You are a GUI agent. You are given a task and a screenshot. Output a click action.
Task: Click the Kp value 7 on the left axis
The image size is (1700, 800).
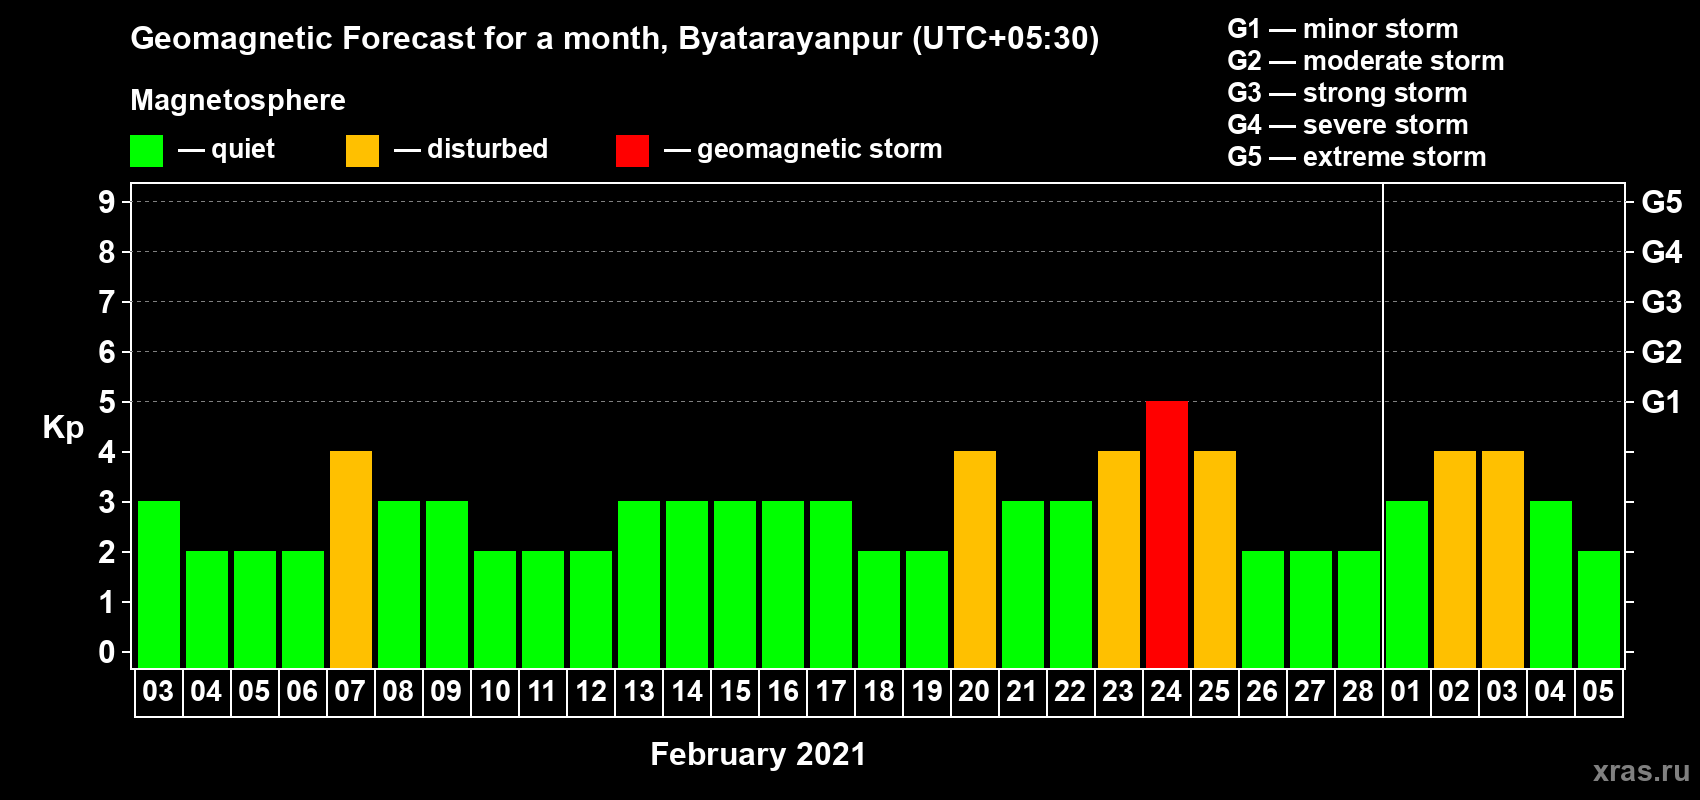tap(107, 302)
